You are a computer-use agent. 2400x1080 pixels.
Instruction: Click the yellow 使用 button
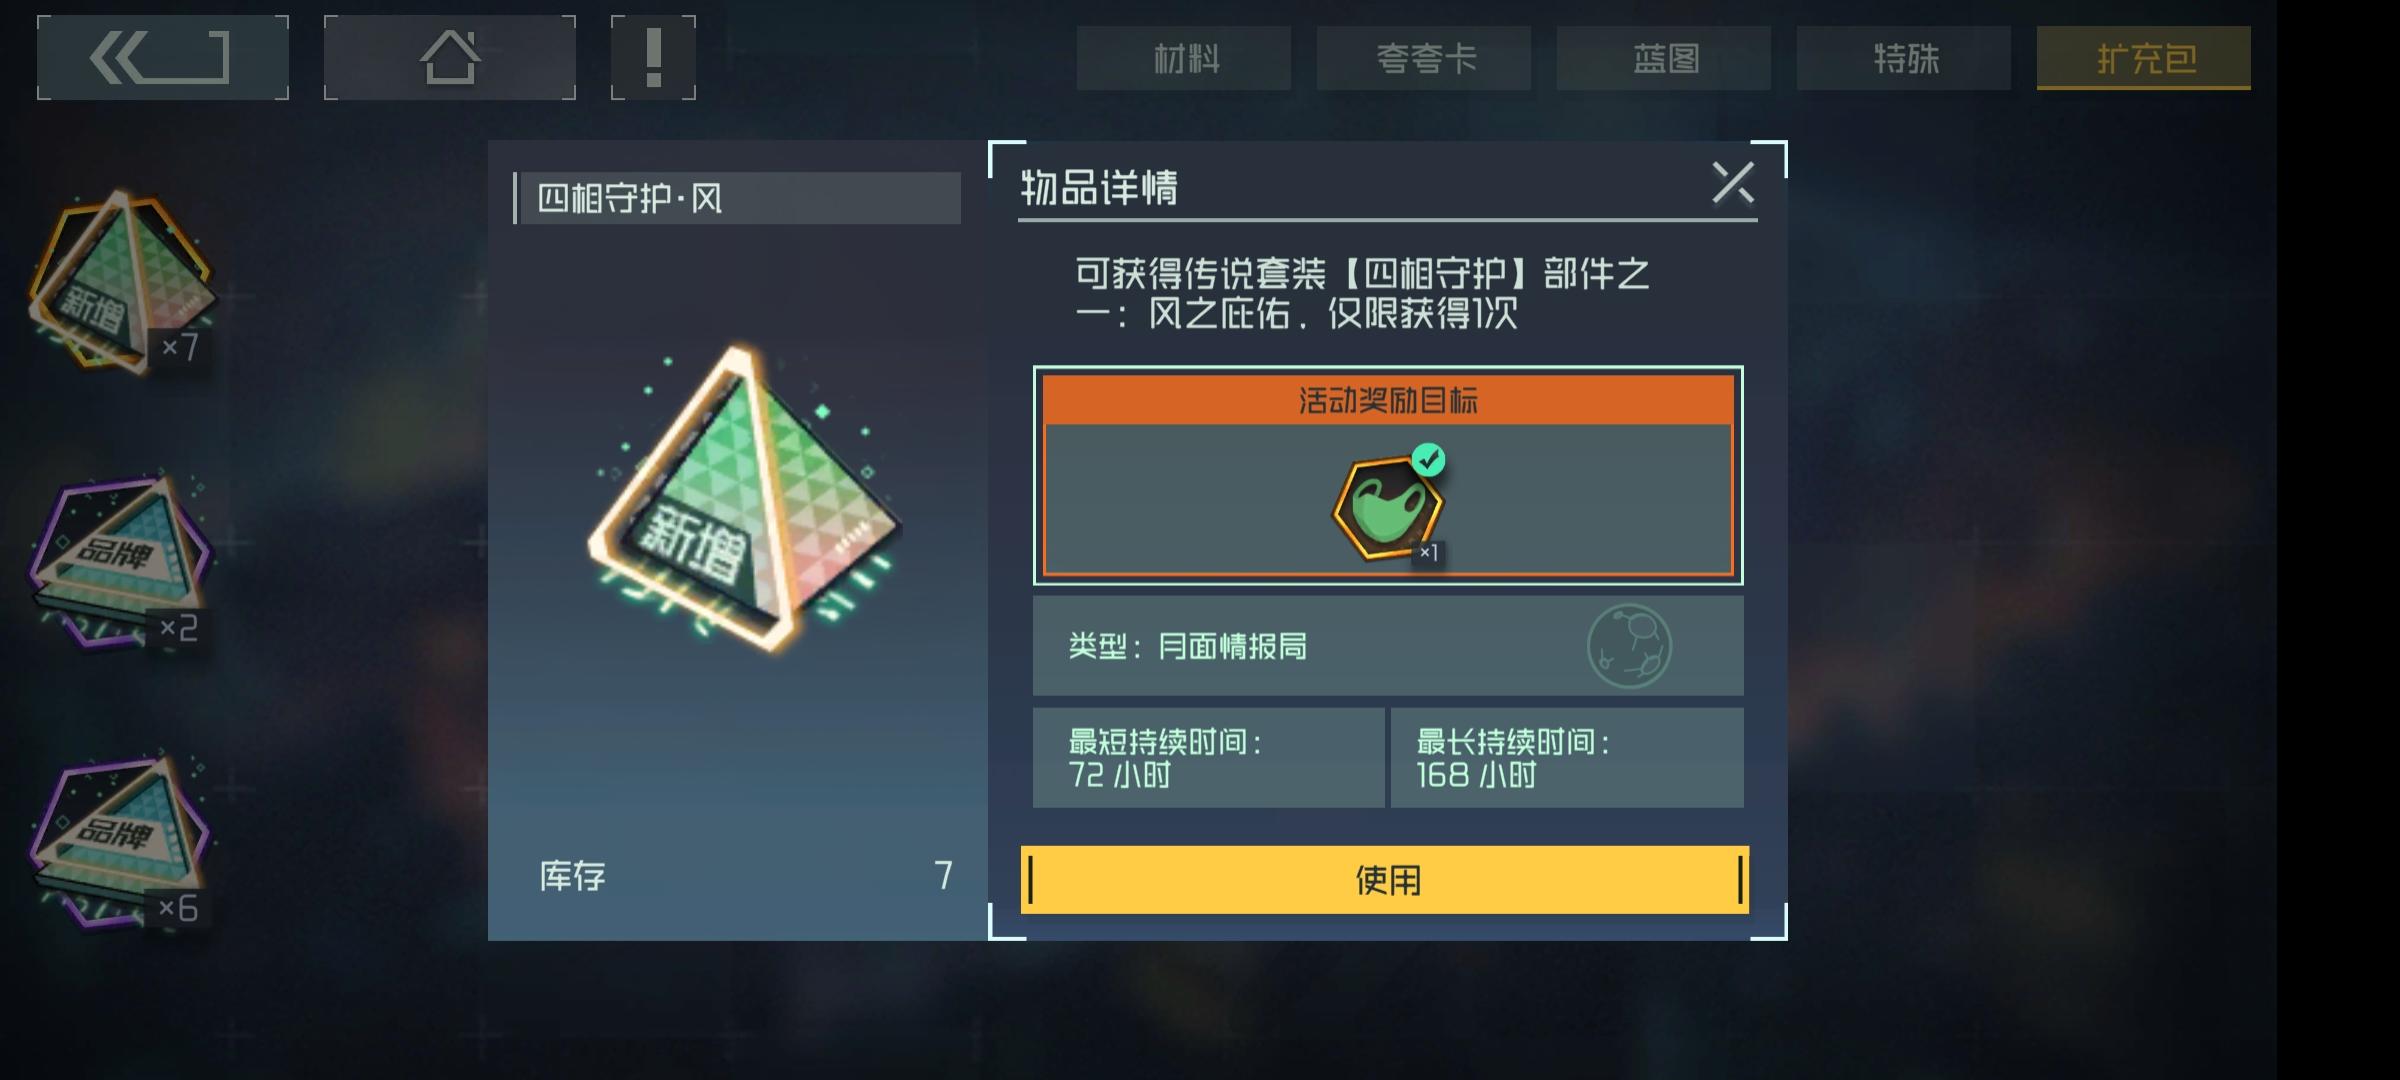(x=1385, y=880)
